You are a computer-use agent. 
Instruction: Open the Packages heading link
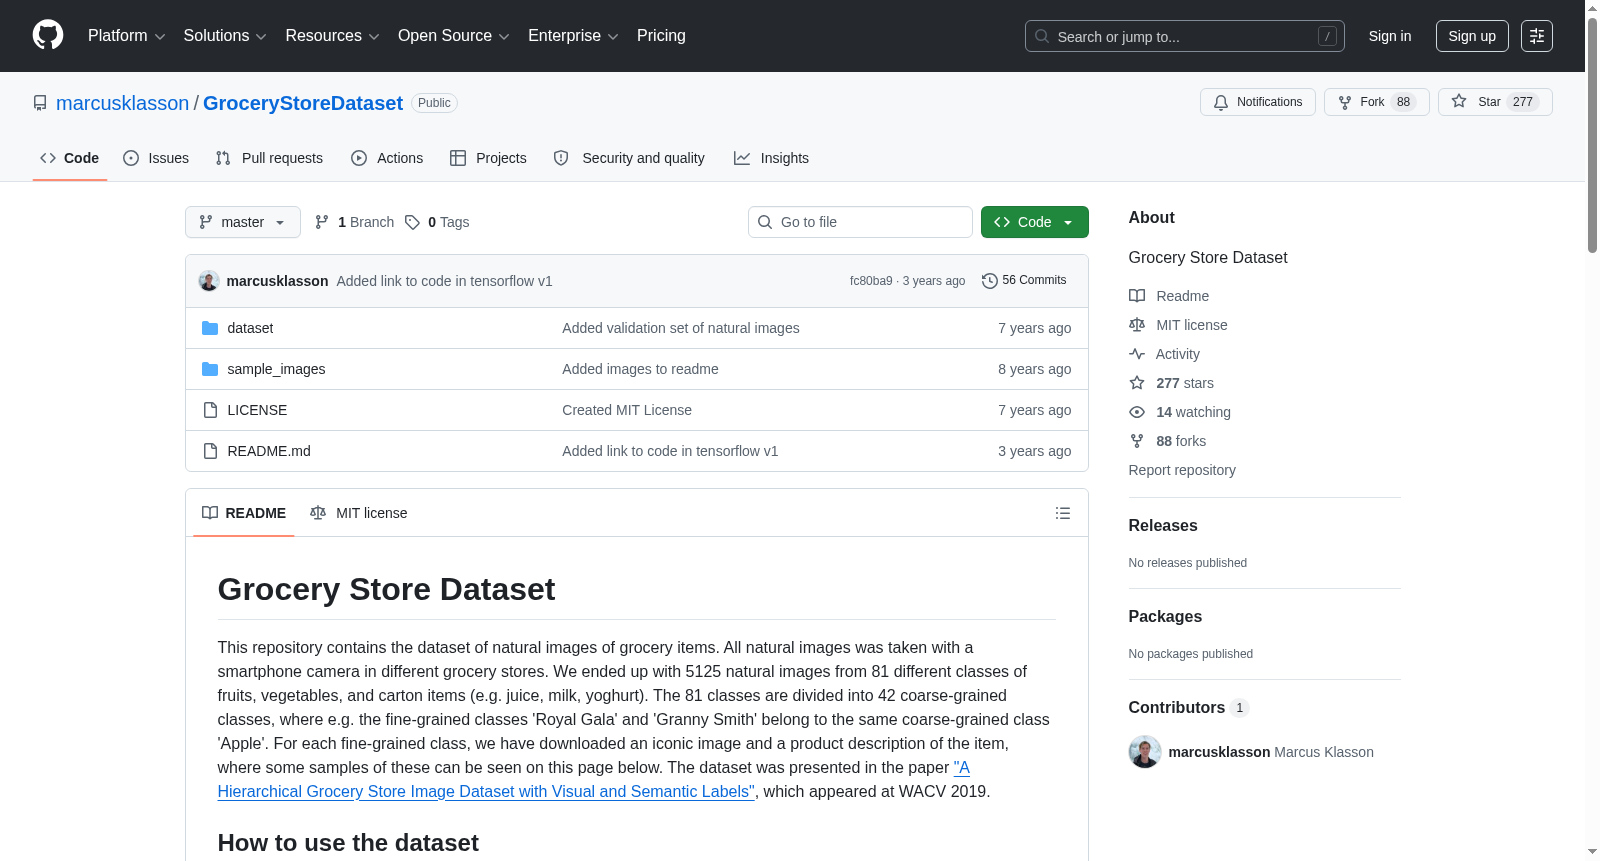[1165, 617]
